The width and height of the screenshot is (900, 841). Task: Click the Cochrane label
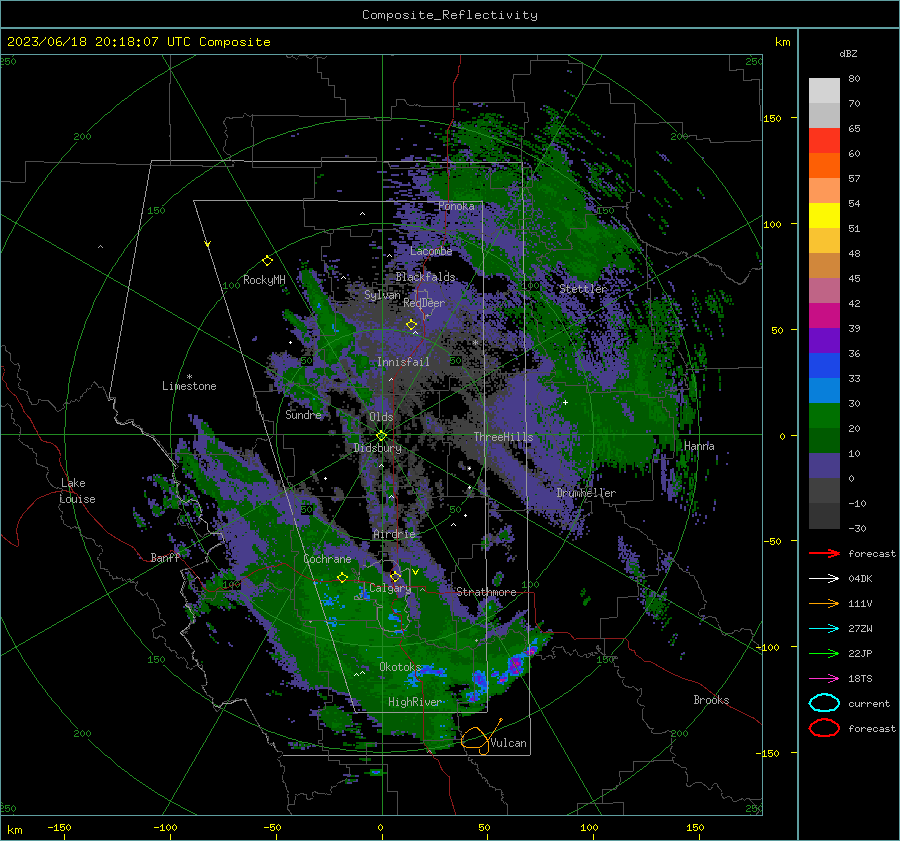coord(327,559)
